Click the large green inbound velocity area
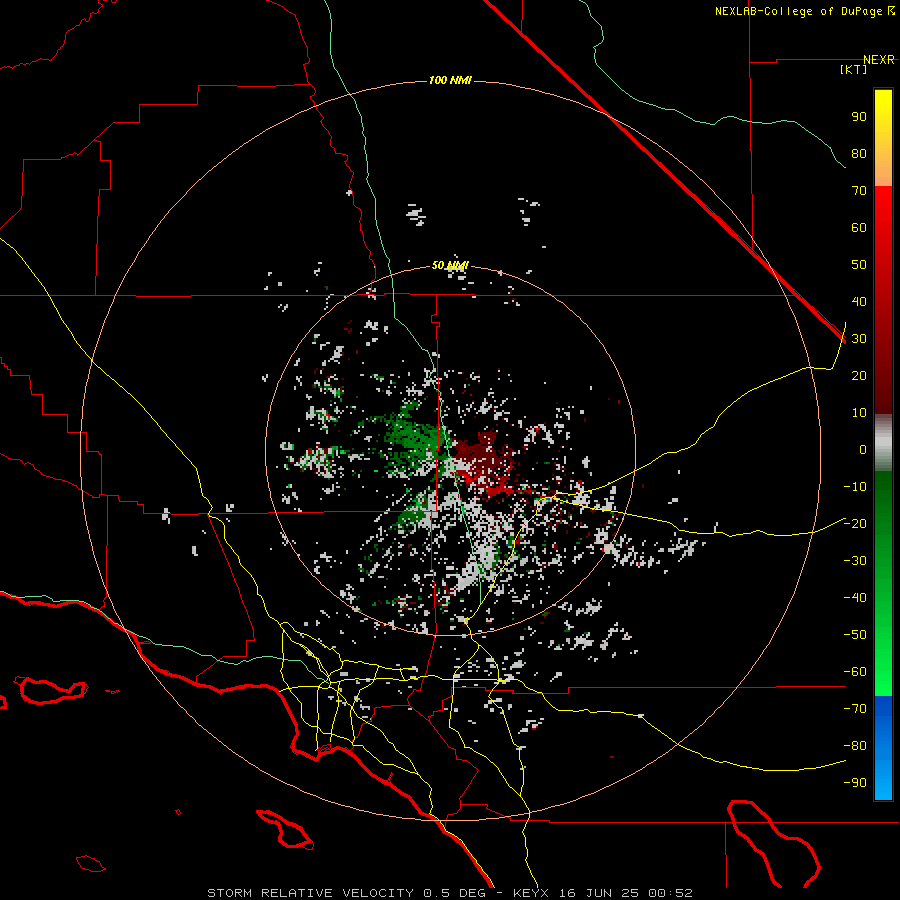 click(412, 439)
